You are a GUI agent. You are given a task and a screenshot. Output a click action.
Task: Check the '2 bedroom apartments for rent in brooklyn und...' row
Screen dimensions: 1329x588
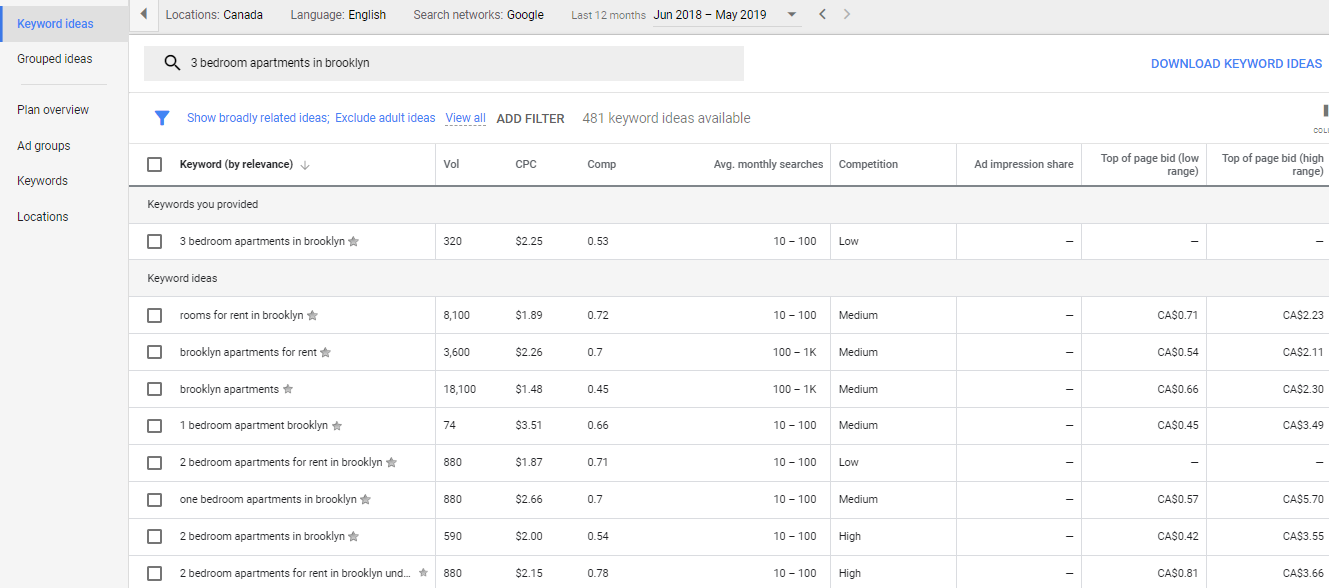154,573
